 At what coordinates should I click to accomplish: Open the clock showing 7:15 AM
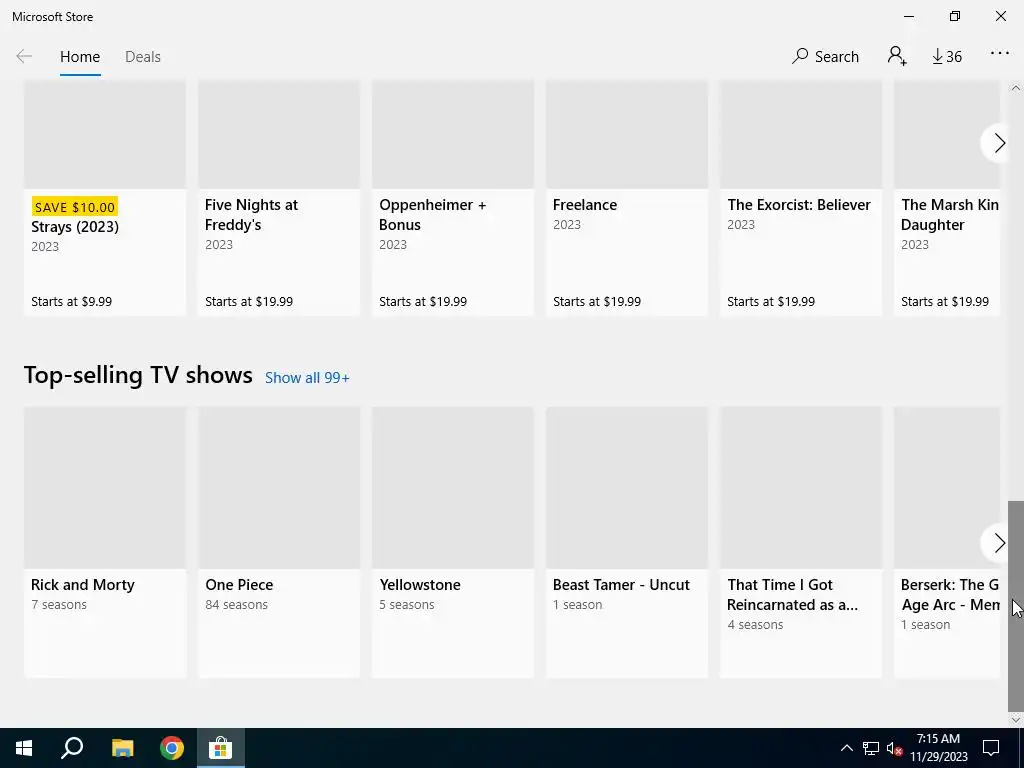click(938, 748)
